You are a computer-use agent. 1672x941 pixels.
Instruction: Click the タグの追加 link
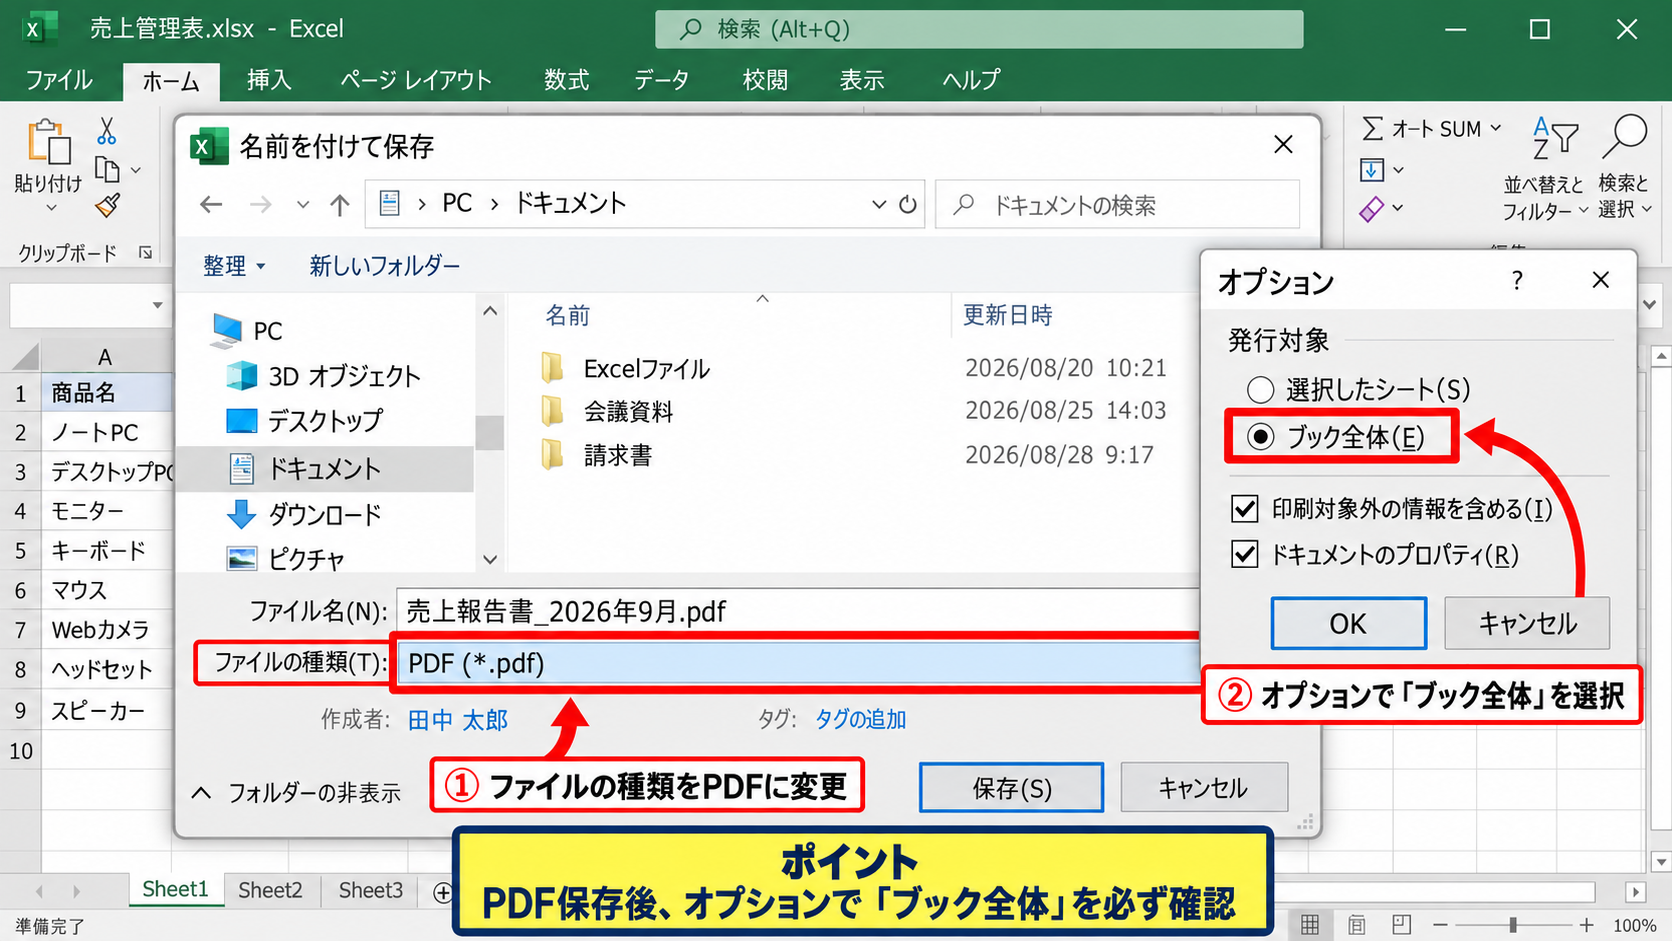[x=861, y=719]
